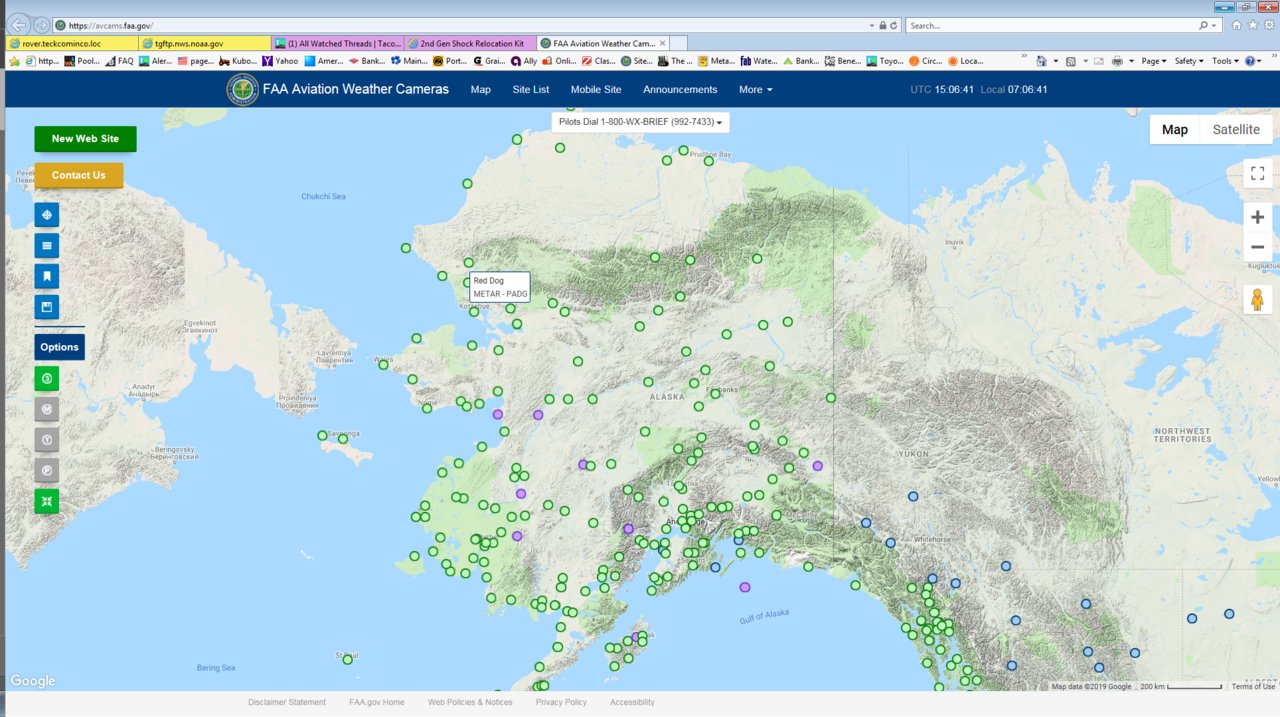
Task: Open the Accessibility footer link
Action: coord(632,702)
